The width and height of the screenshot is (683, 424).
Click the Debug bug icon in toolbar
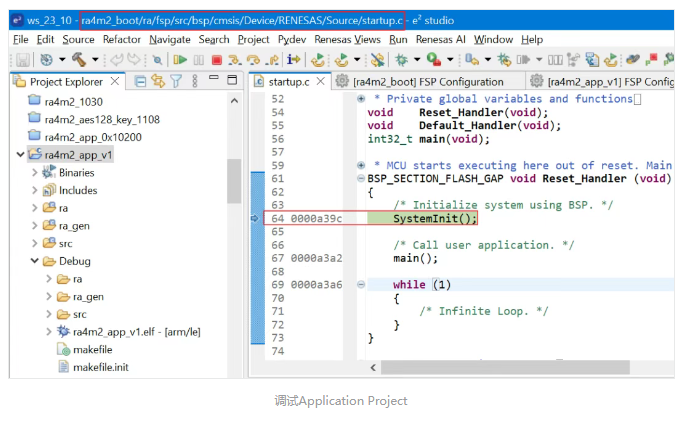[401, 60]
